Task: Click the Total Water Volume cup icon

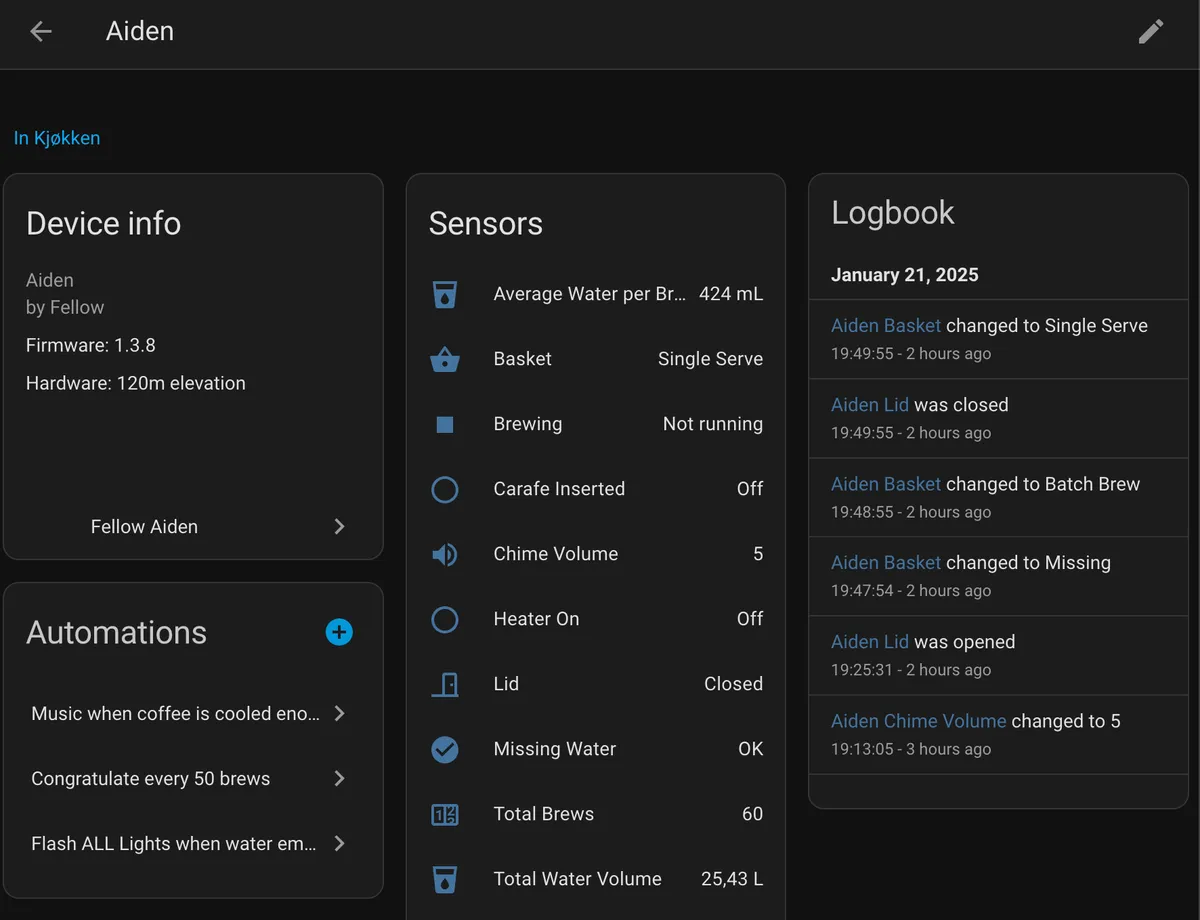Action: click(444, 879)
